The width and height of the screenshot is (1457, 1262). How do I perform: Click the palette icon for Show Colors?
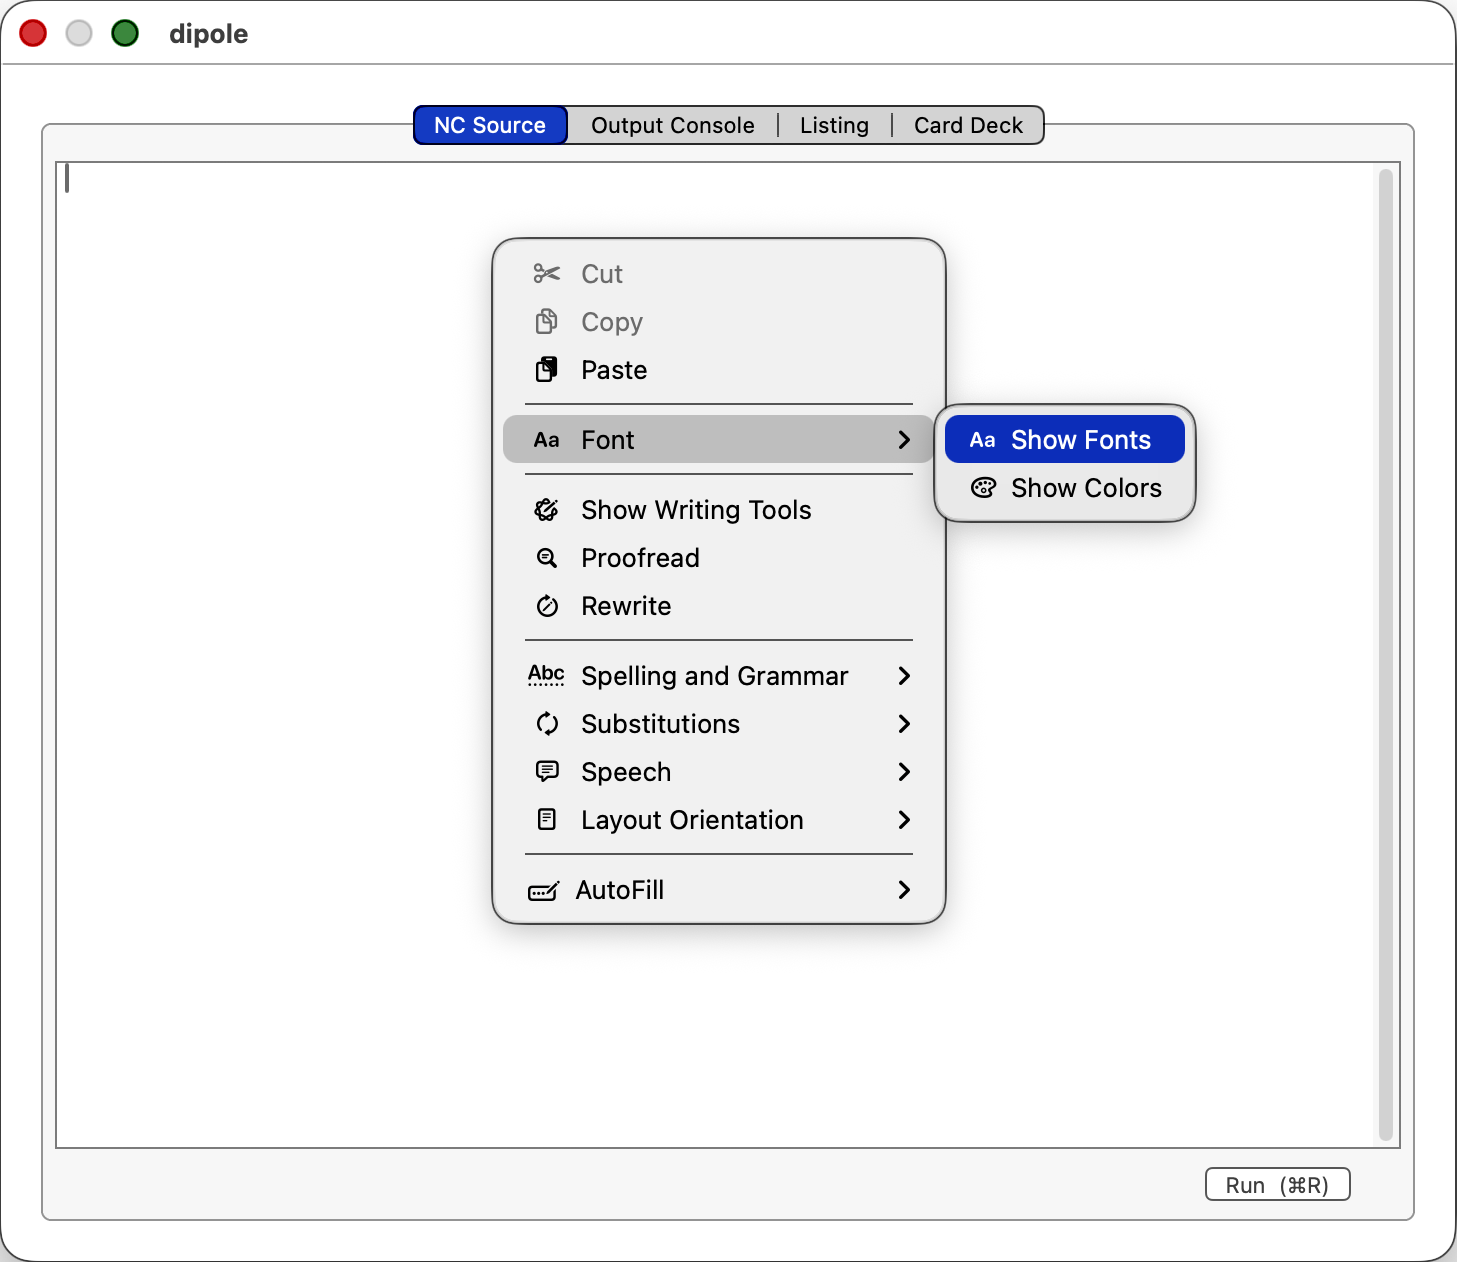(x=983, y=488)
